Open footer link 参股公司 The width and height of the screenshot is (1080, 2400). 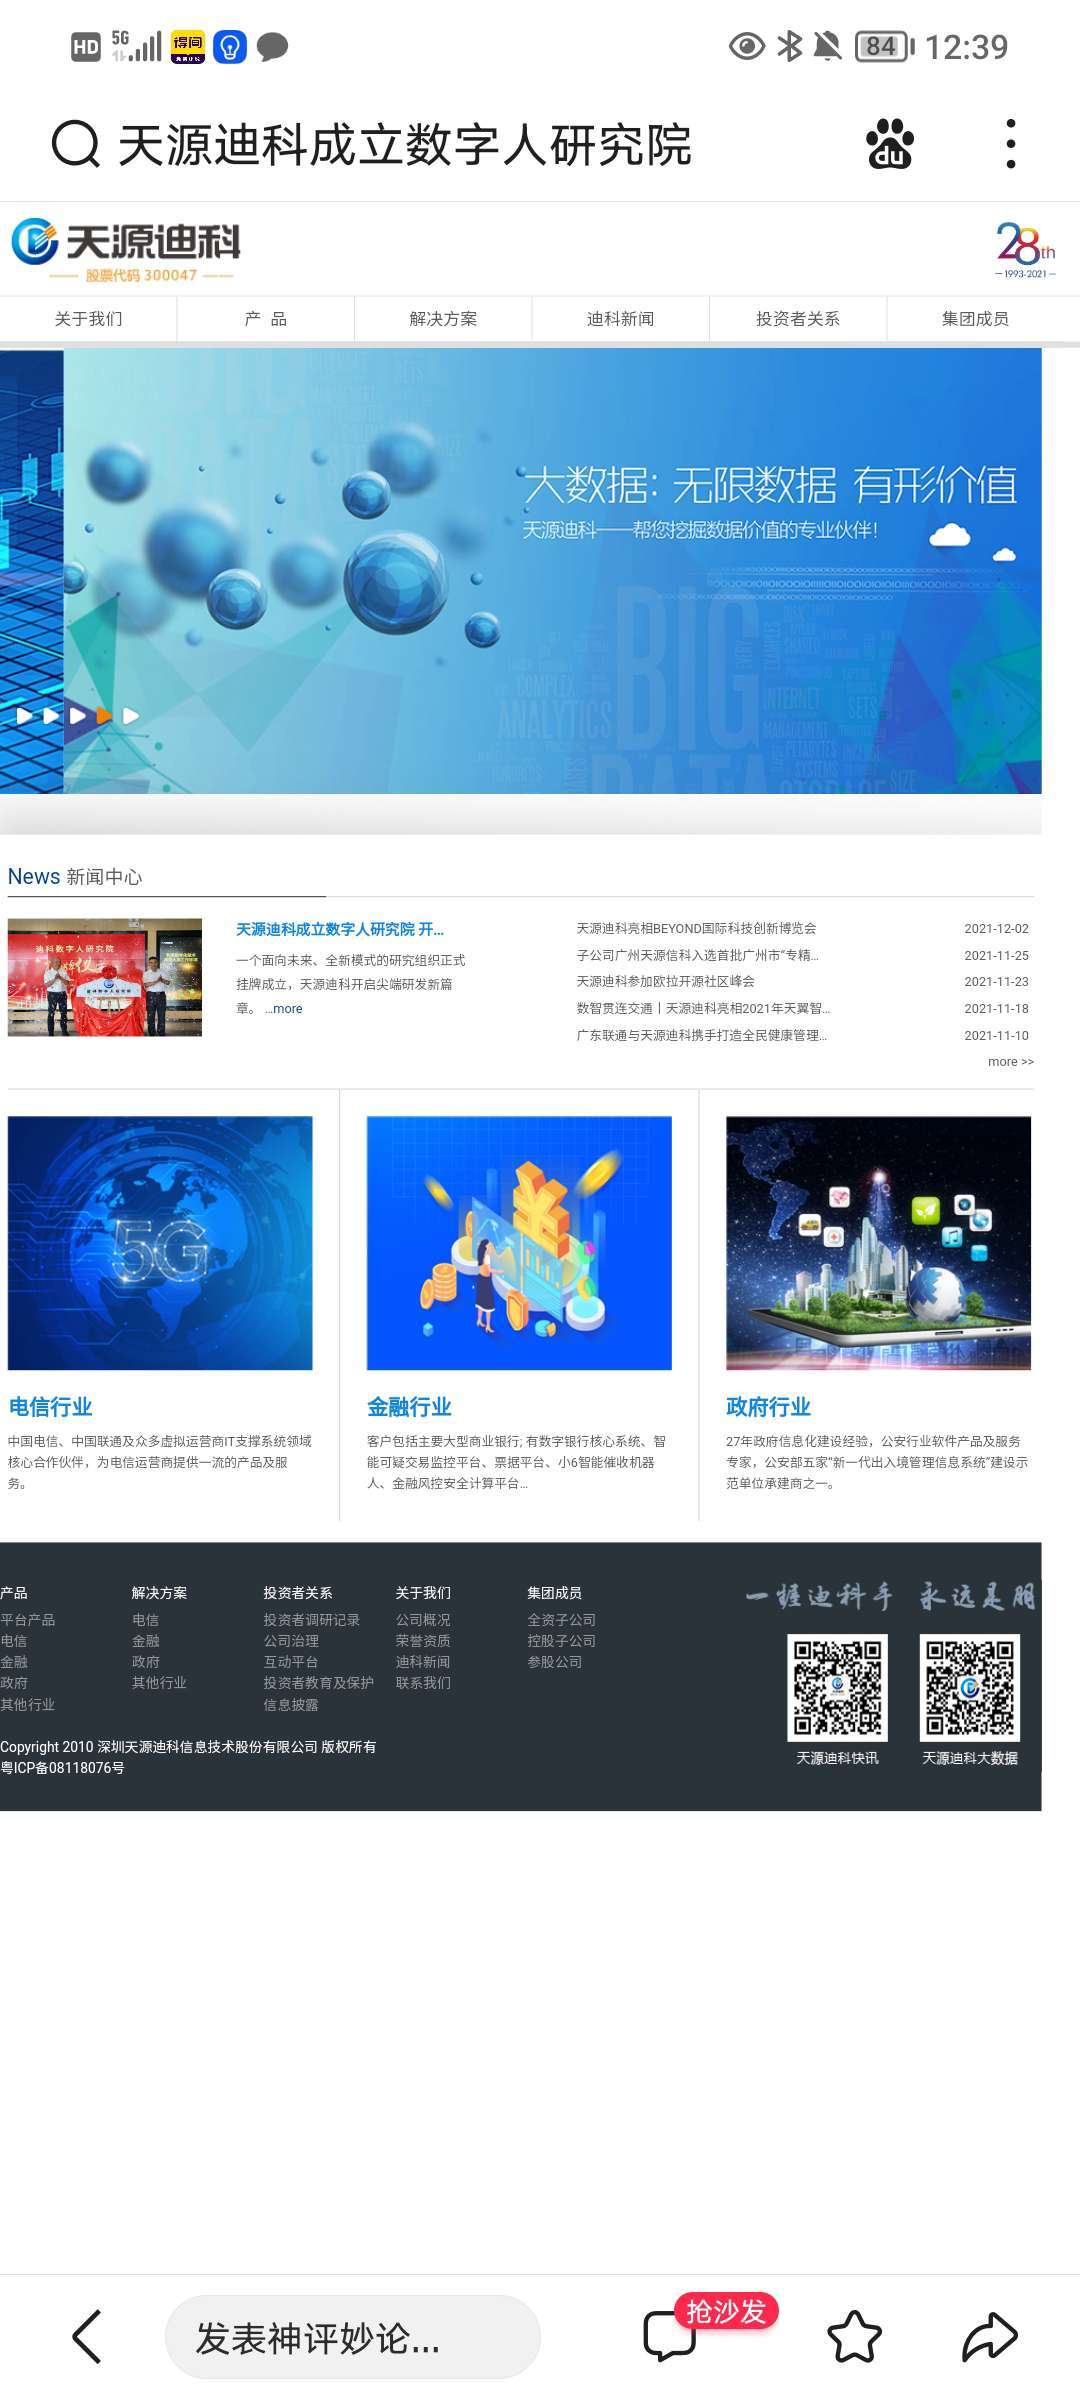(x=554, y=1662)
